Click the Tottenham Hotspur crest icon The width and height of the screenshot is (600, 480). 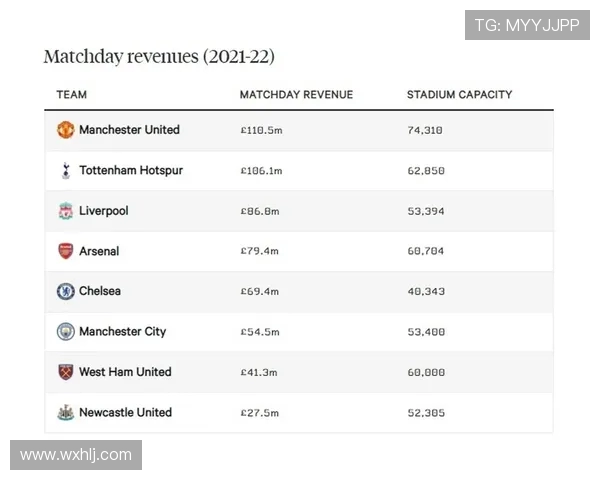tap(65, 170)
